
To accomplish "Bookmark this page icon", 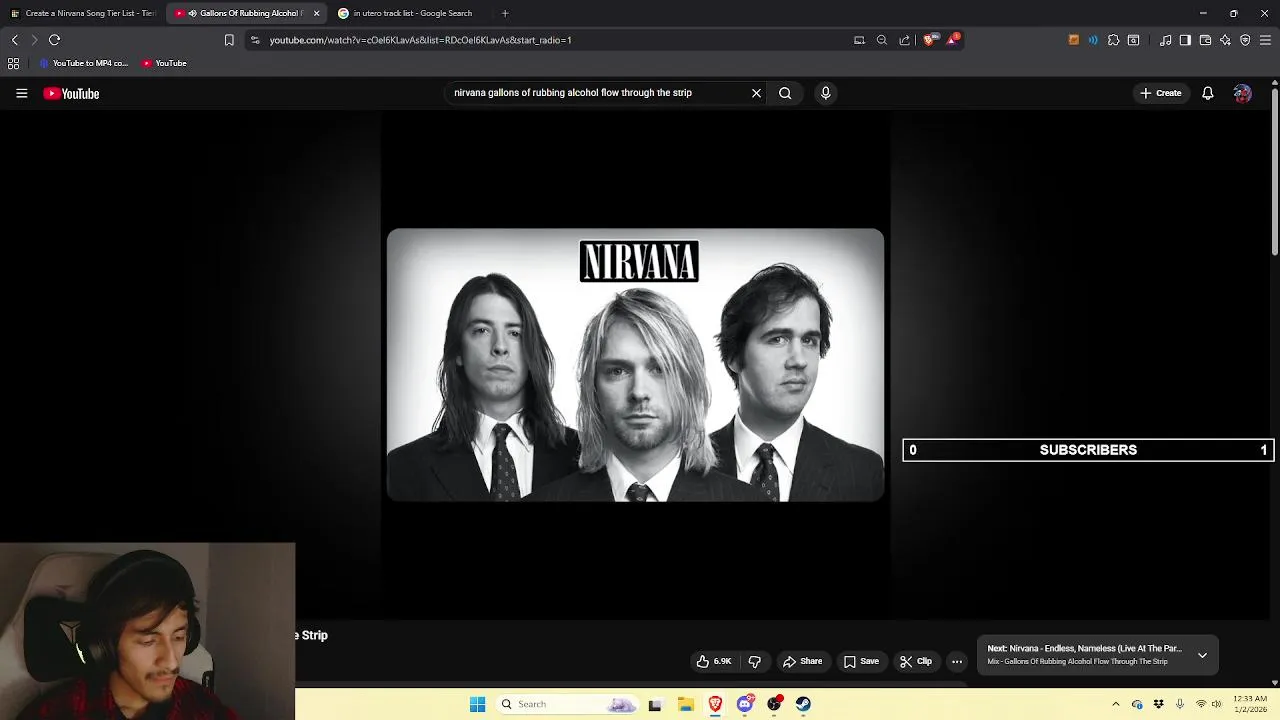I will point(229,40).
